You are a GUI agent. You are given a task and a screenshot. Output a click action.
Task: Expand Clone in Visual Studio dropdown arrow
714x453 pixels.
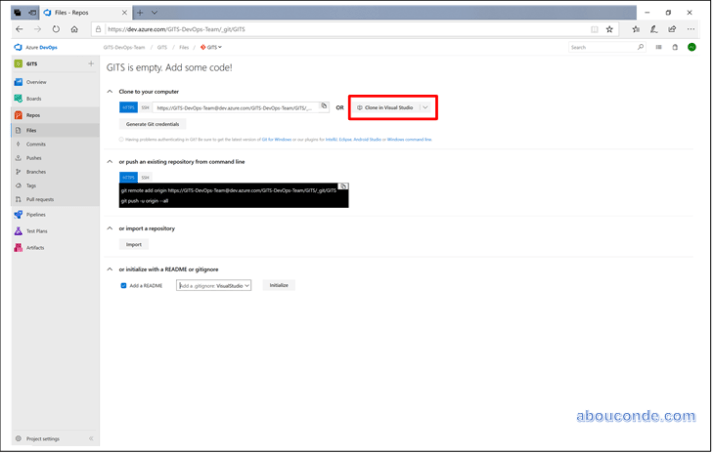(426, 107)
